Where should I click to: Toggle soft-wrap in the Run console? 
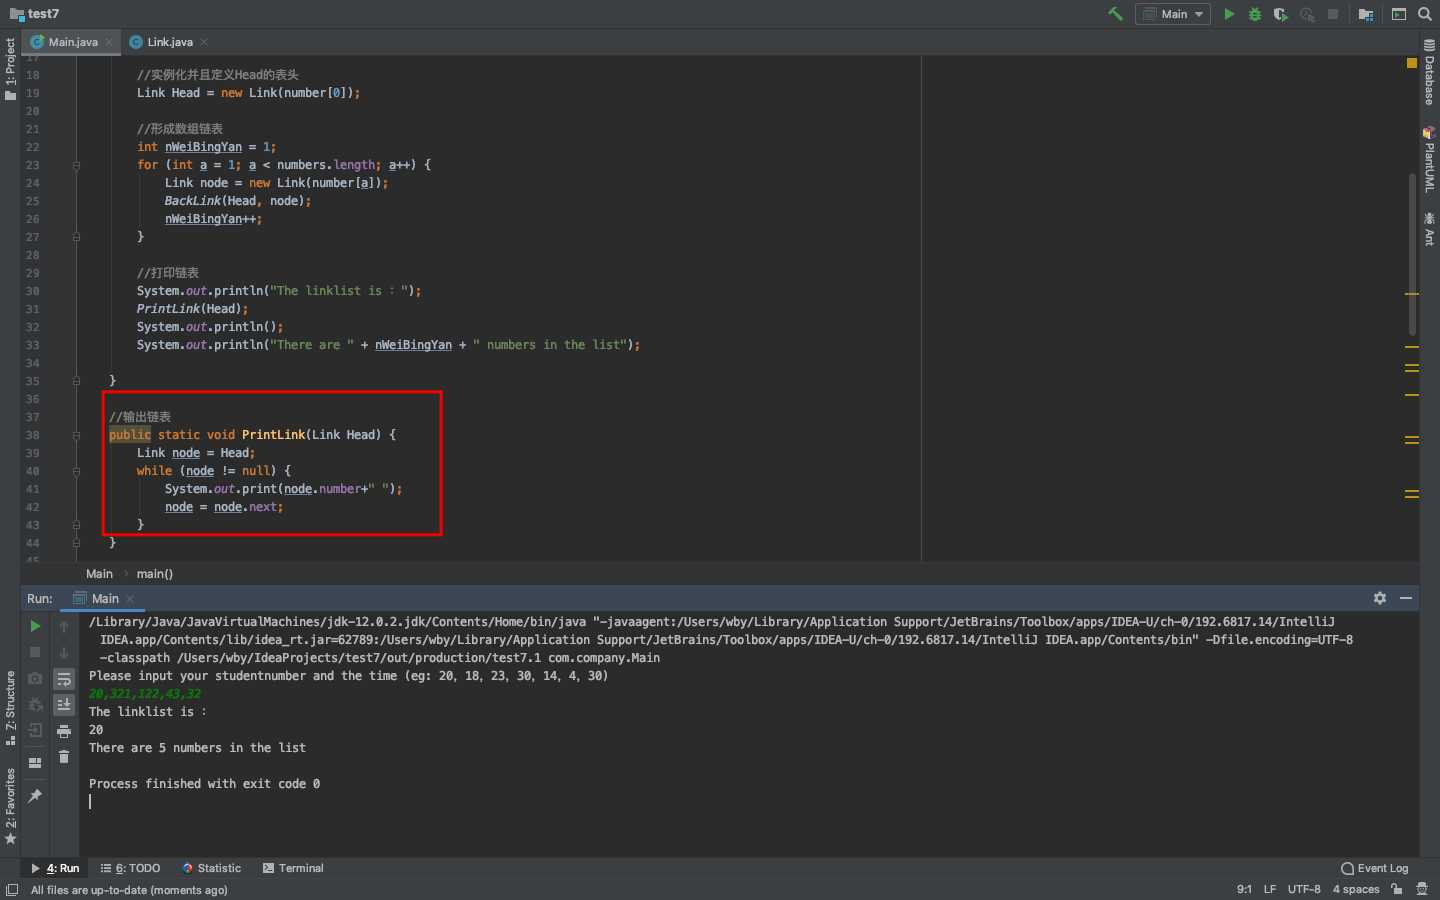[64, 679]
